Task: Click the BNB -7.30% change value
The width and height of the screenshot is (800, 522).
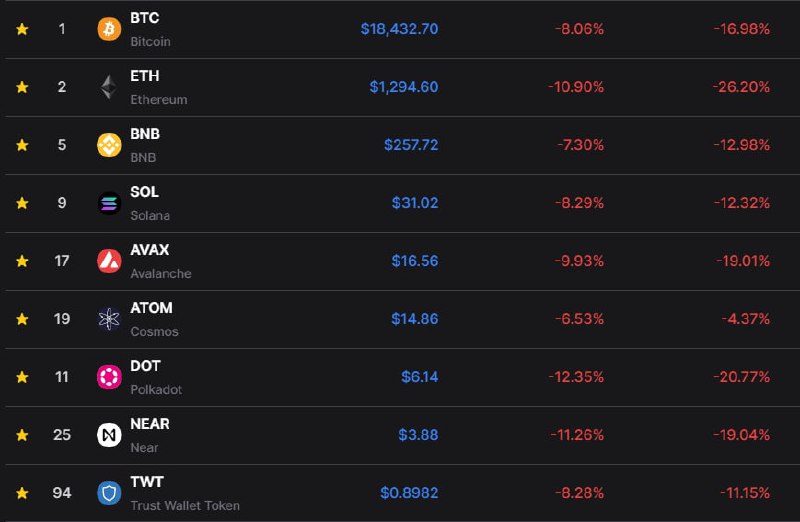Action: tap(580, 145)
